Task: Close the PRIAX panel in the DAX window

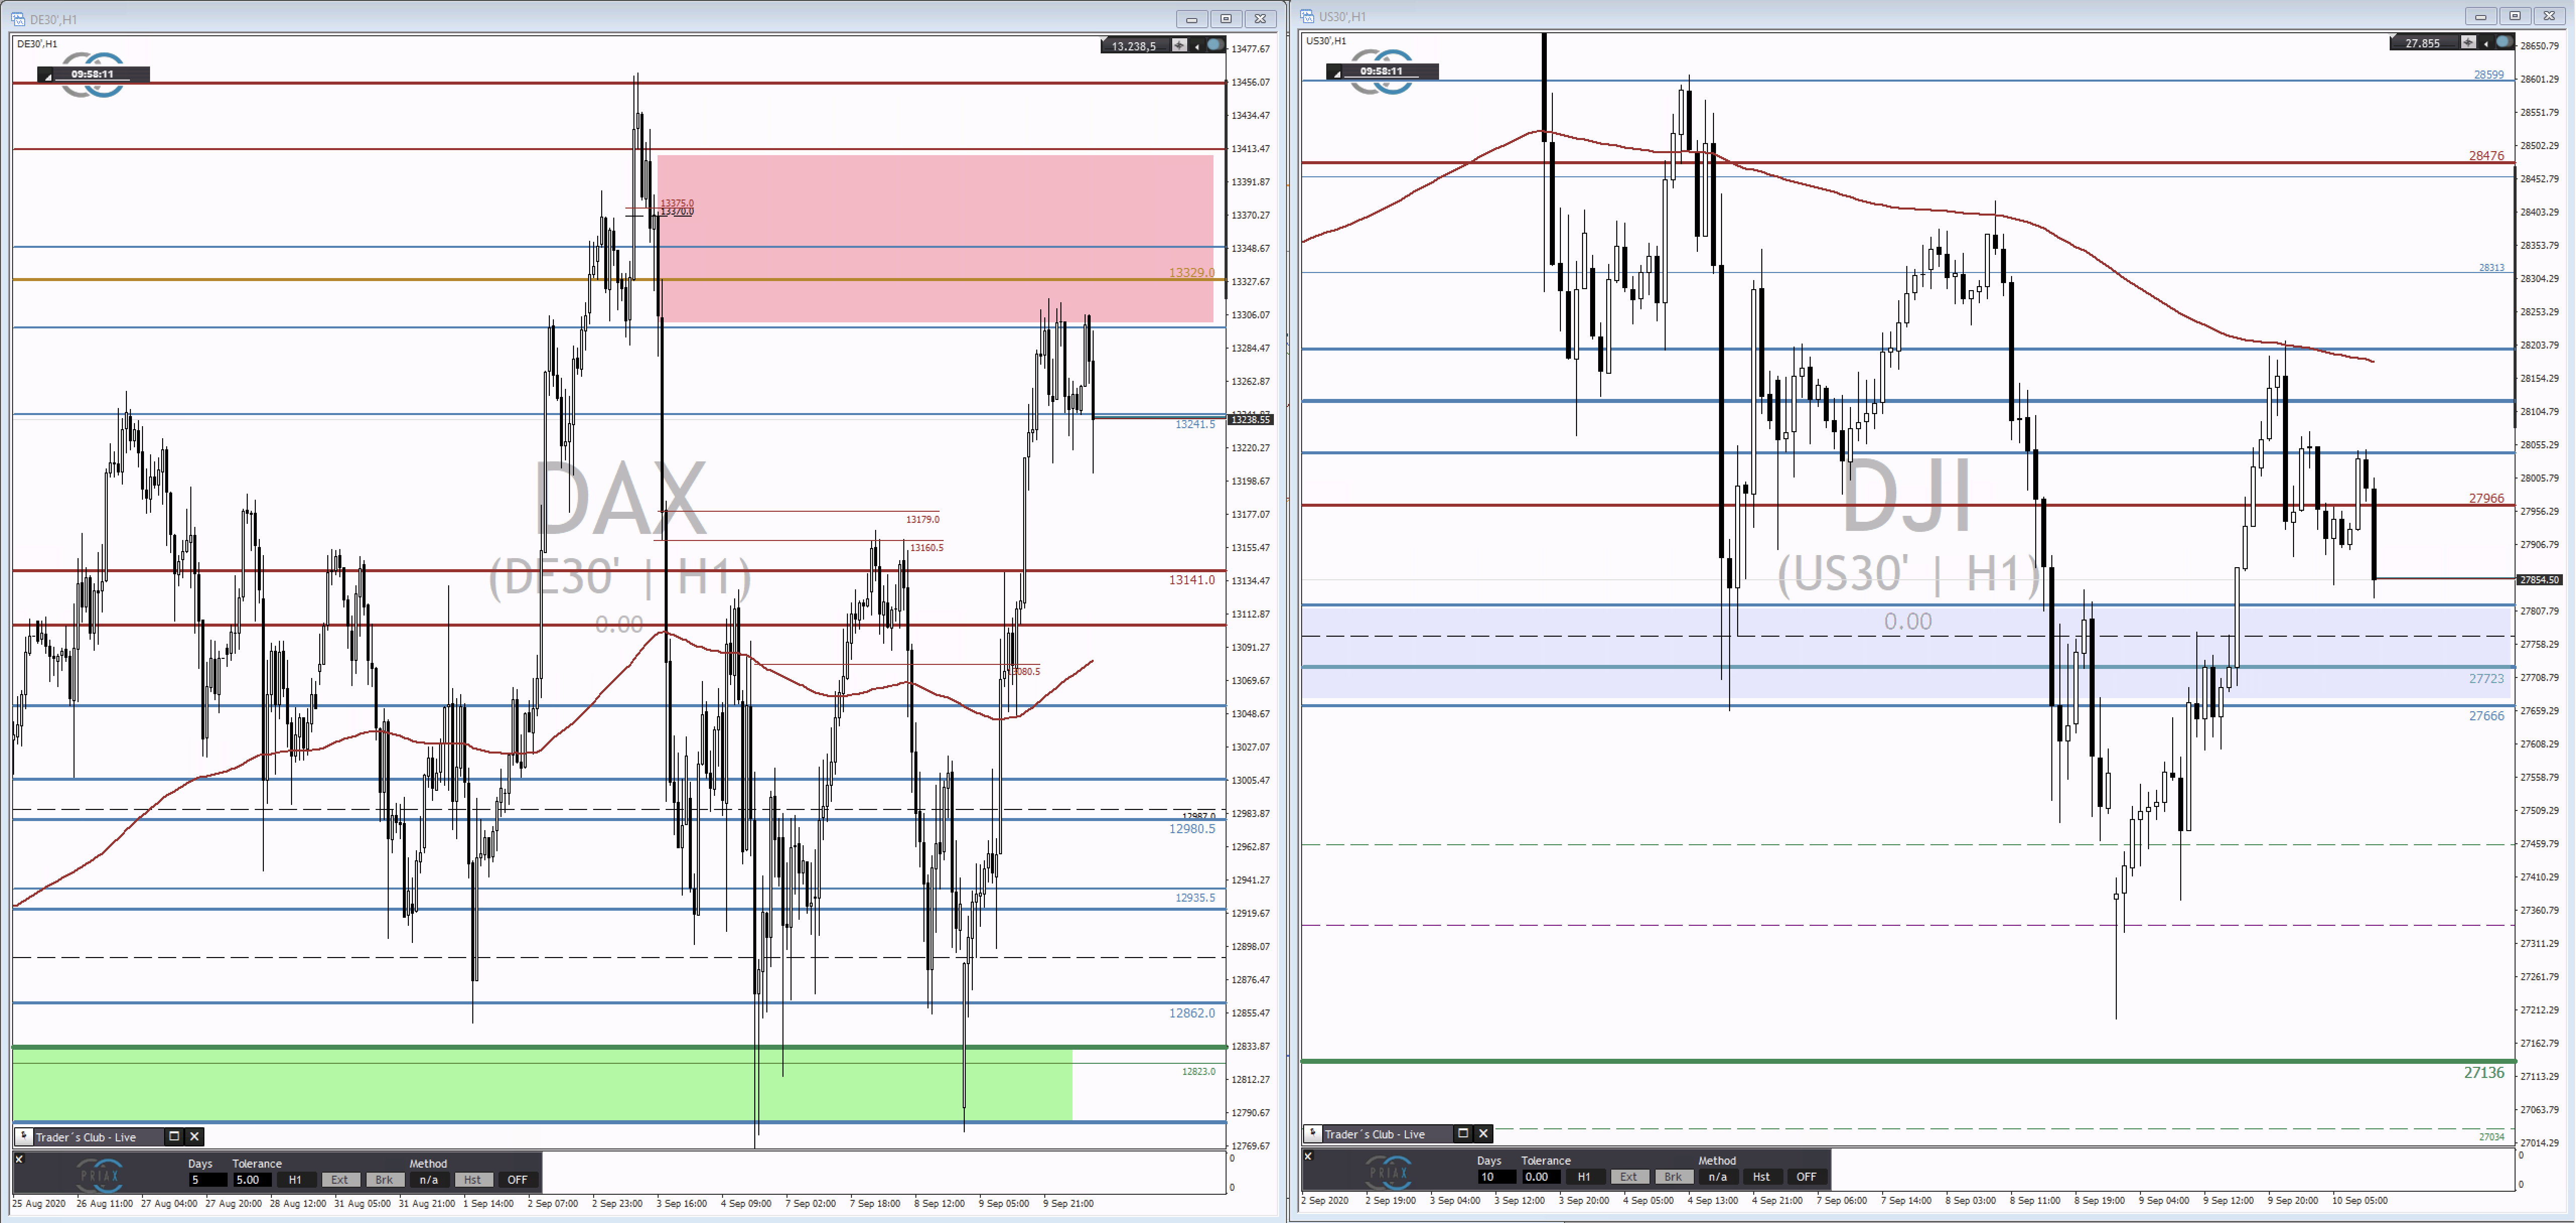Action: 19,1159
